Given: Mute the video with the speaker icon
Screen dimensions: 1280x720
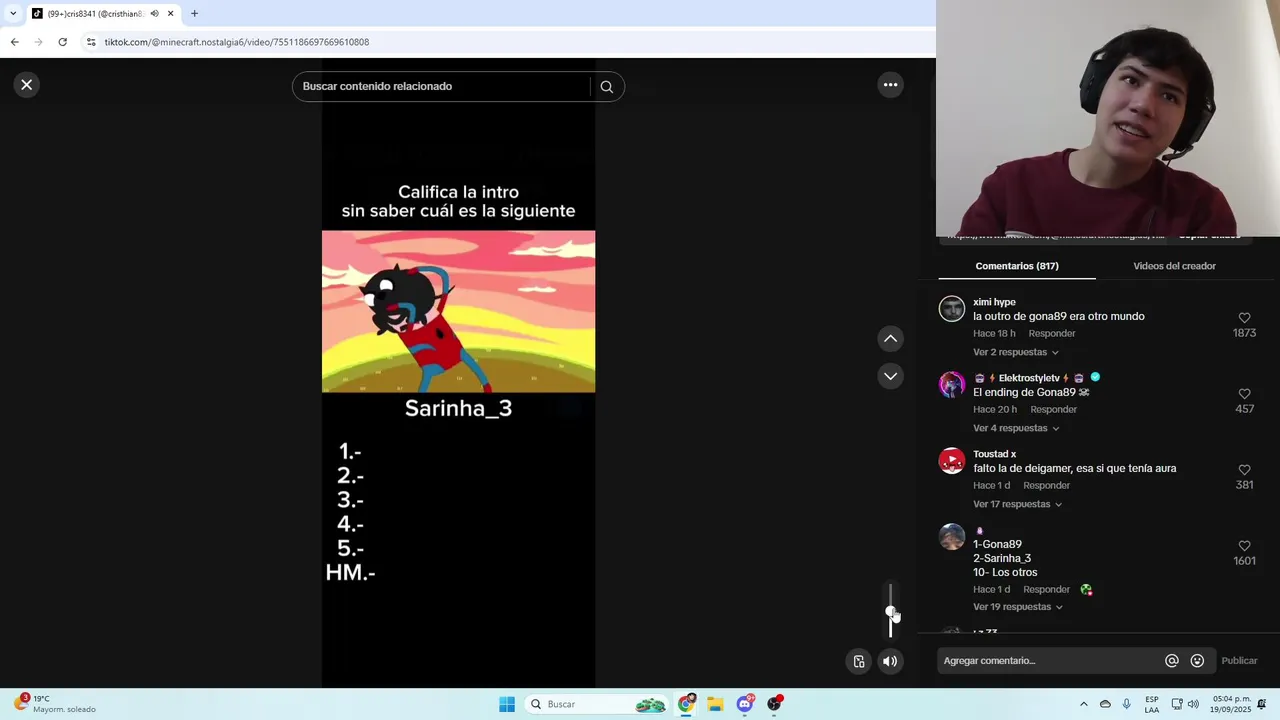Looking at the screenshot, I should [890, 661].
